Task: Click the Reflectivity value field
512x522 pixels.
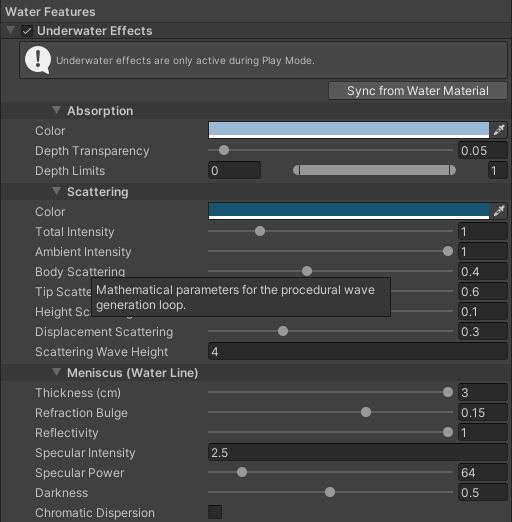Action: (483, 432)
